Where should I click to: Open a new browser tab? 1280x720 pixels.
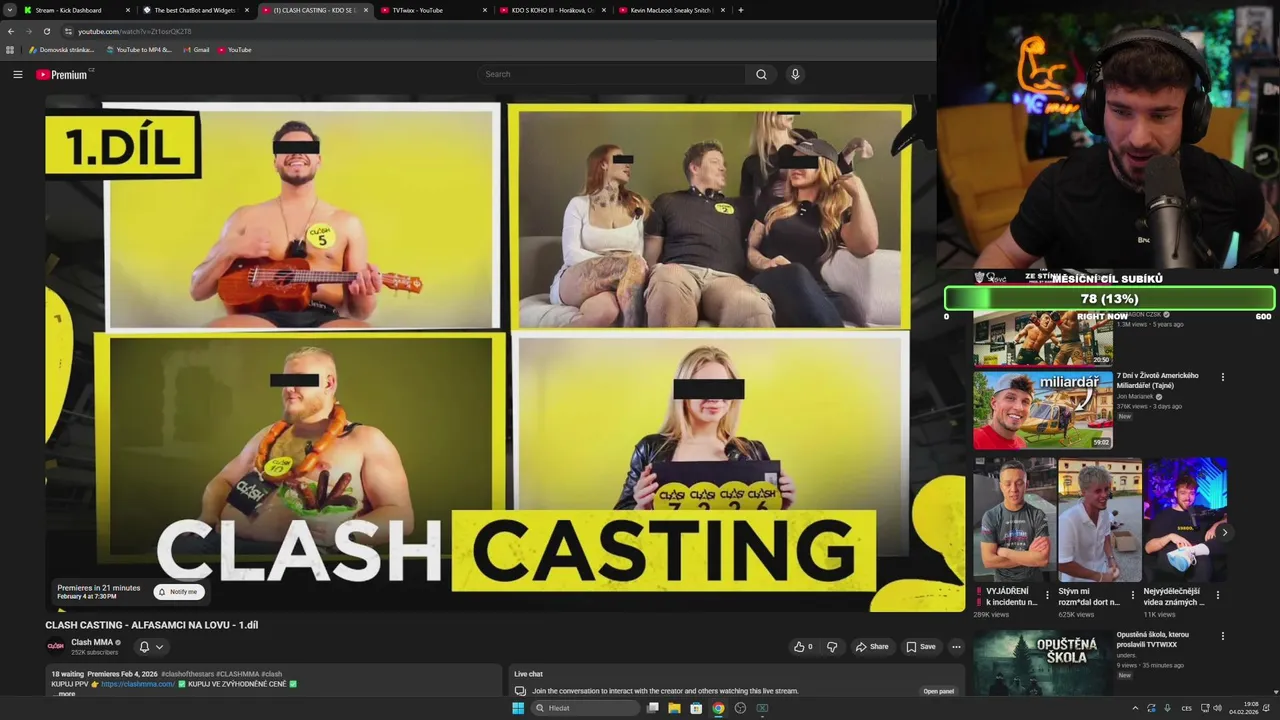[x=740, y=10]
